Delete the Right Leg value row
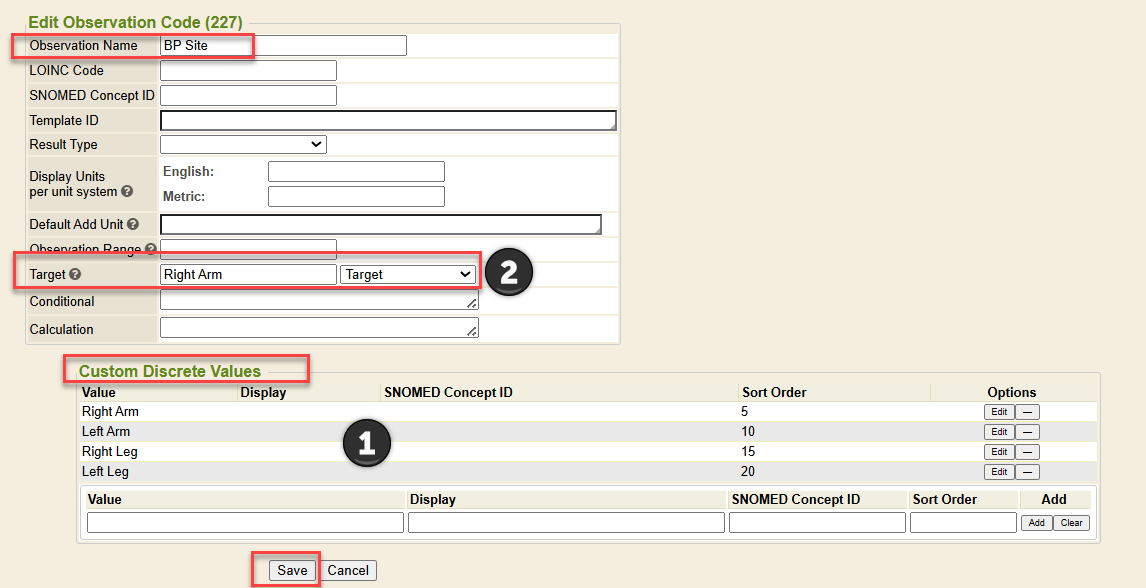The image size is (1146, 588). (1027, 452)
